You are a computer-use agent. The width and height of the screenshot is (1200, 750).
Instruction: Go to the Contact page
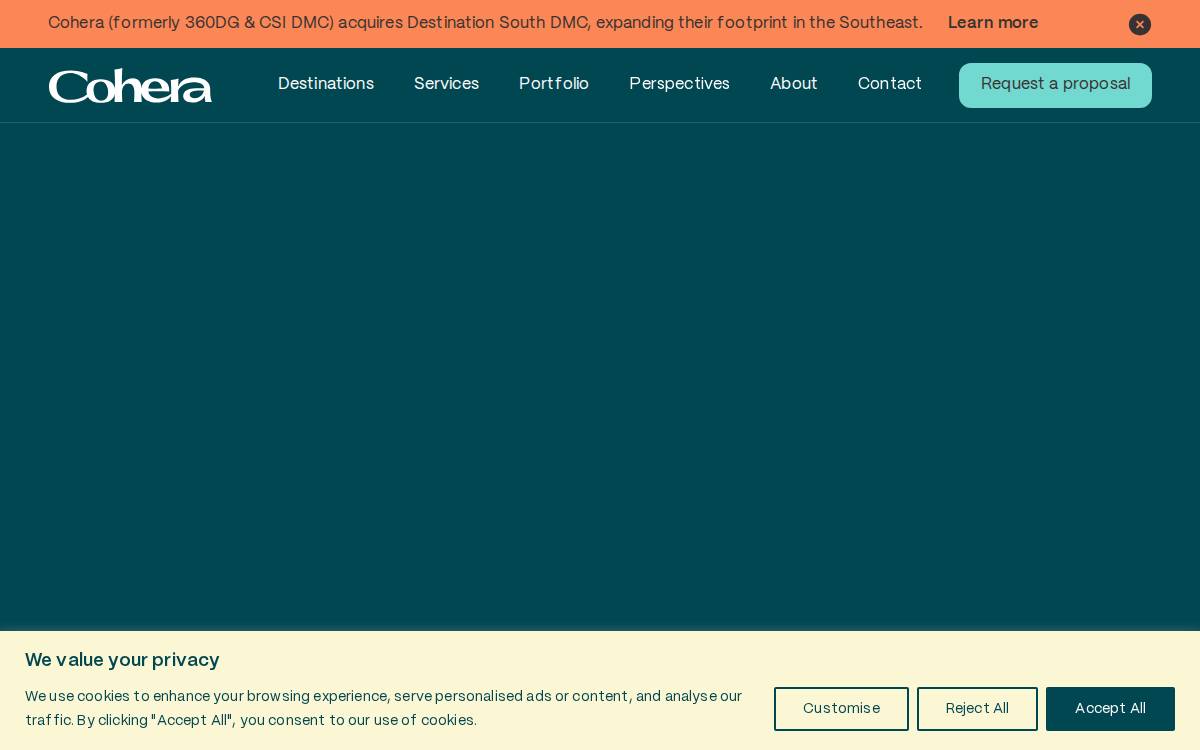(890, 84)
